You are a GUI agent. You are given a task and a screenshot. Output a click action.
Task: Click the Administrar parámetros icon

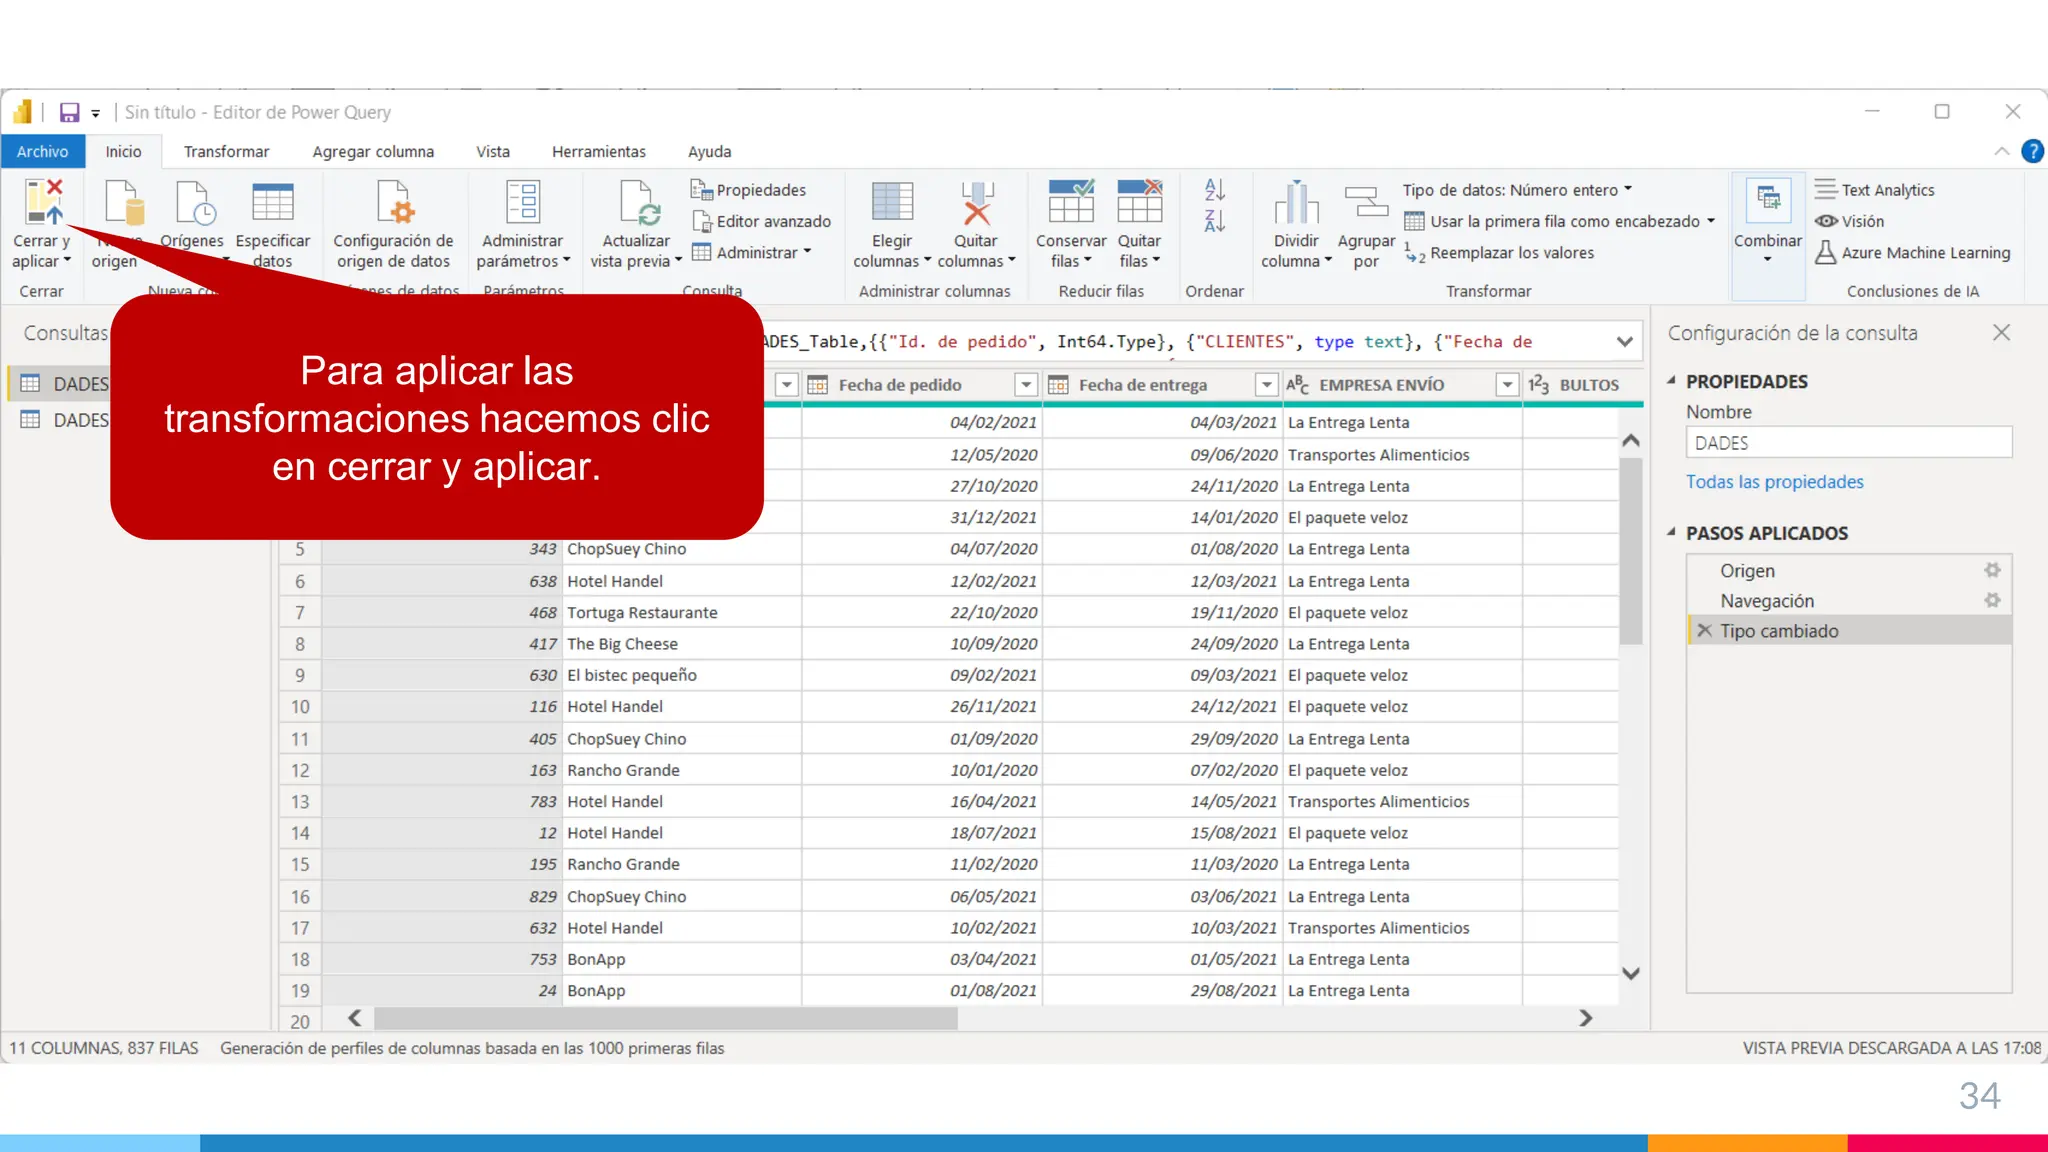point(522,202)
